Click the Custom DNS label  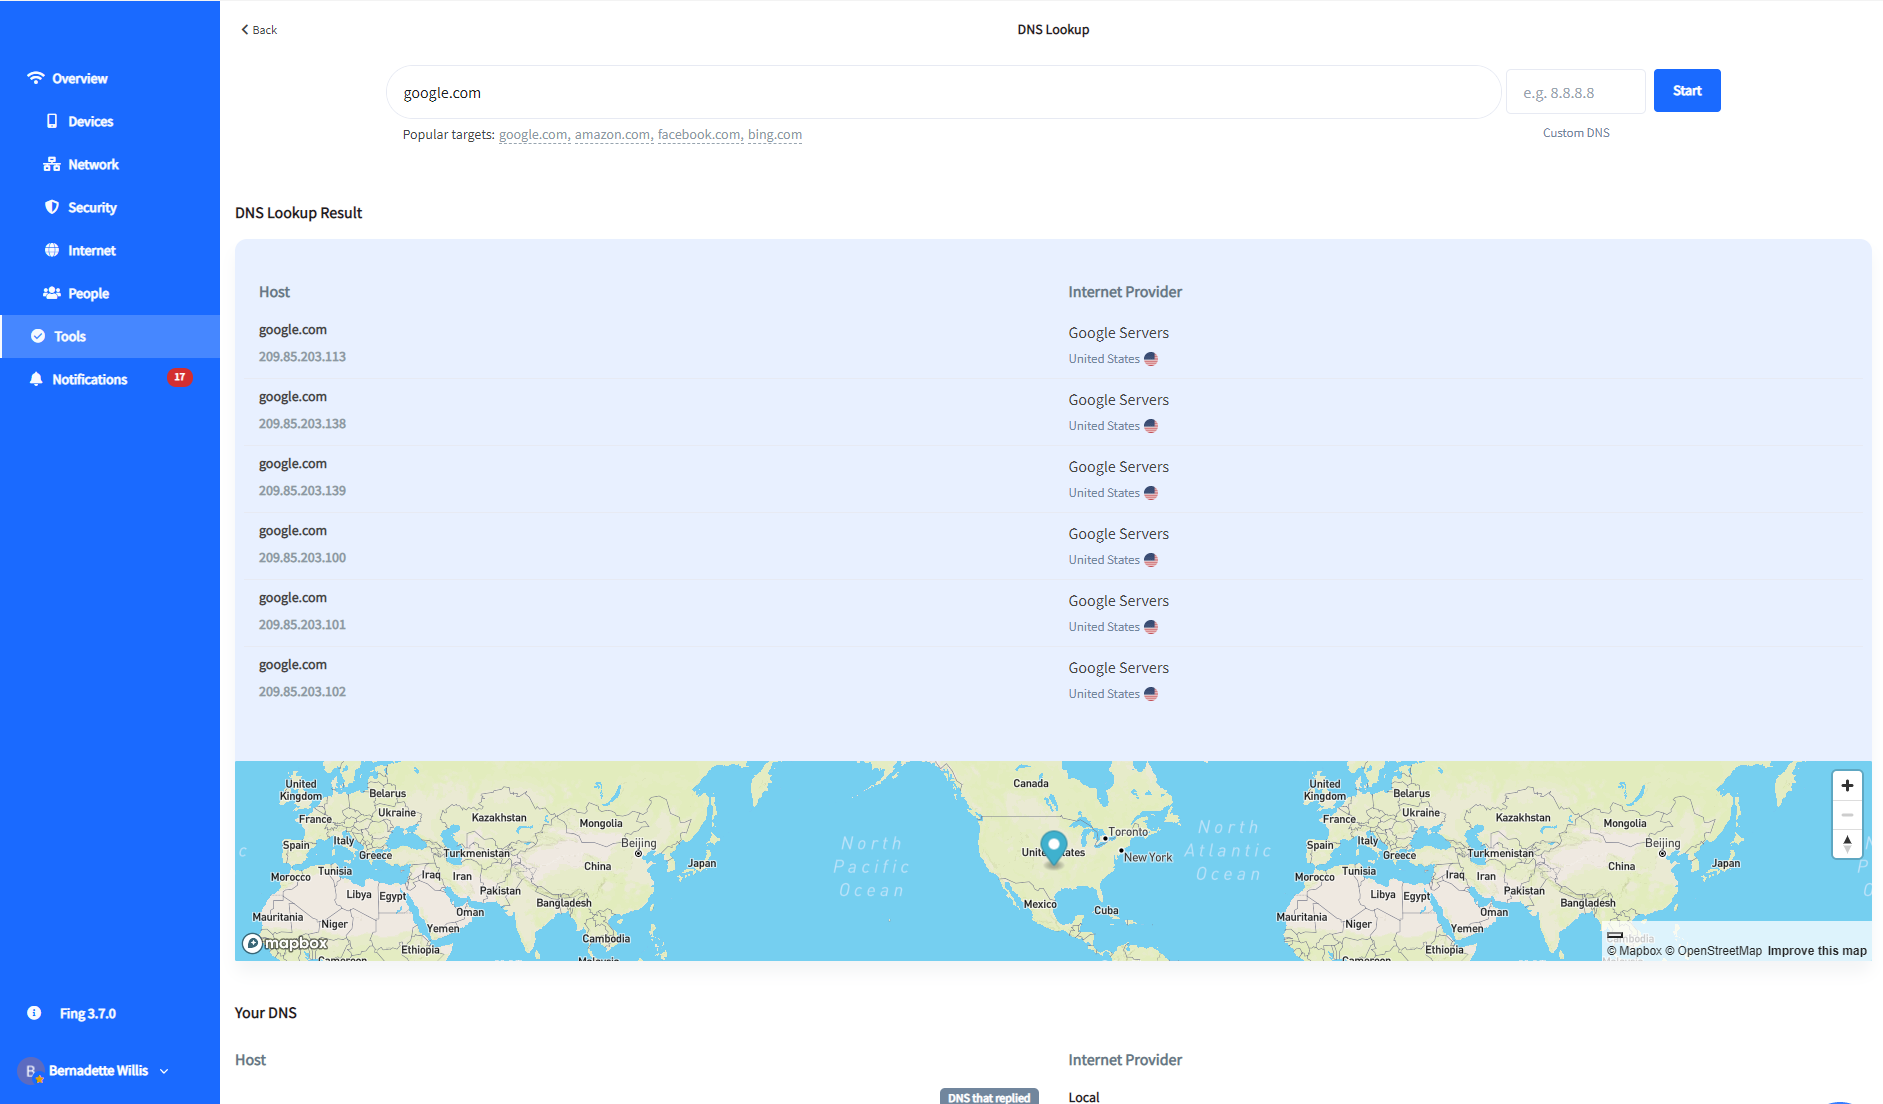(x=1576, y=133)
